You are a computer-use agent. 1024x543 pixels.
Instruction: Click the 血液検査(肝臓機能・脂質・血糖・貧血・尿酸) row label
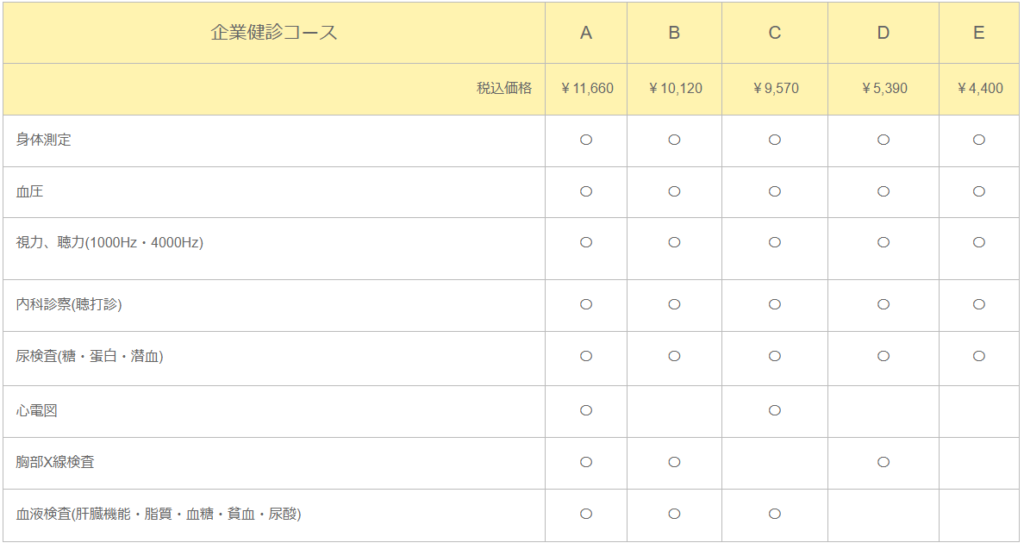[159, 514]
